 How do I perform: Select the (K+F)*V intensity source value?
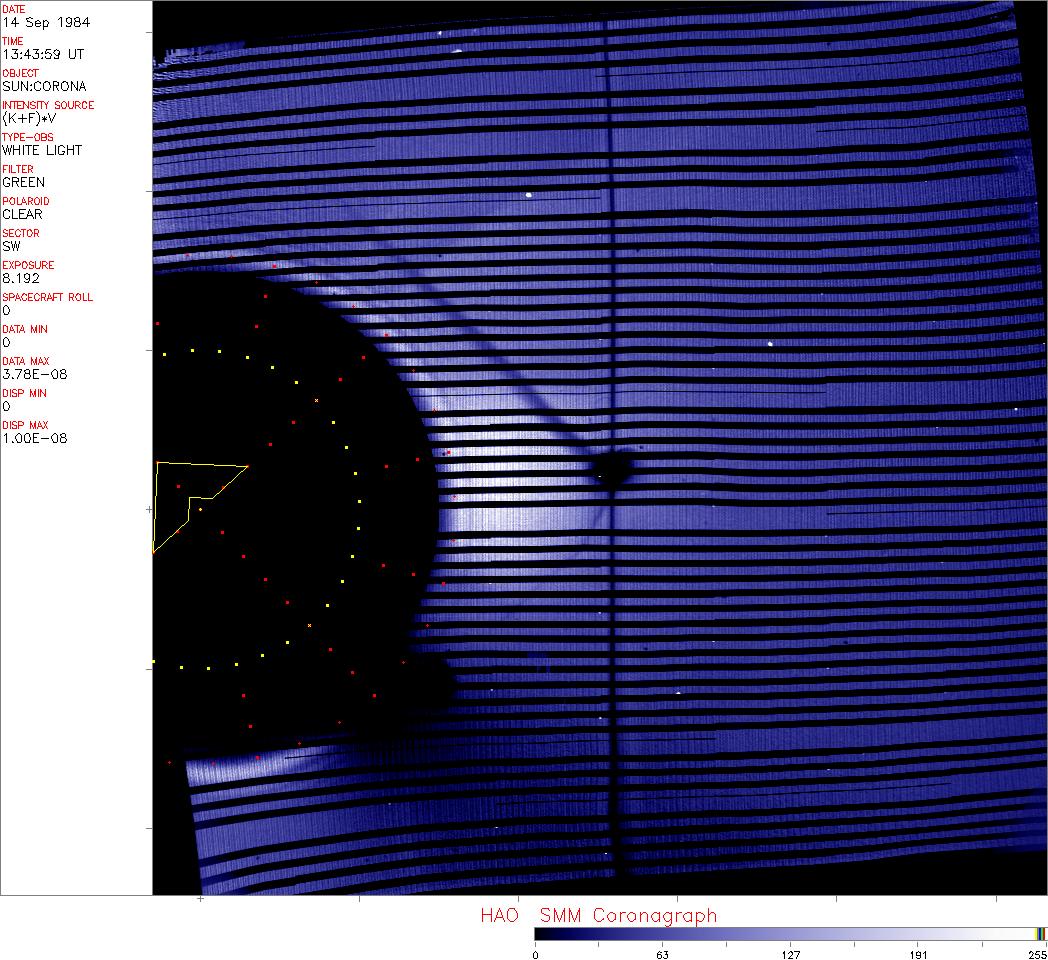tap(30, 118)
